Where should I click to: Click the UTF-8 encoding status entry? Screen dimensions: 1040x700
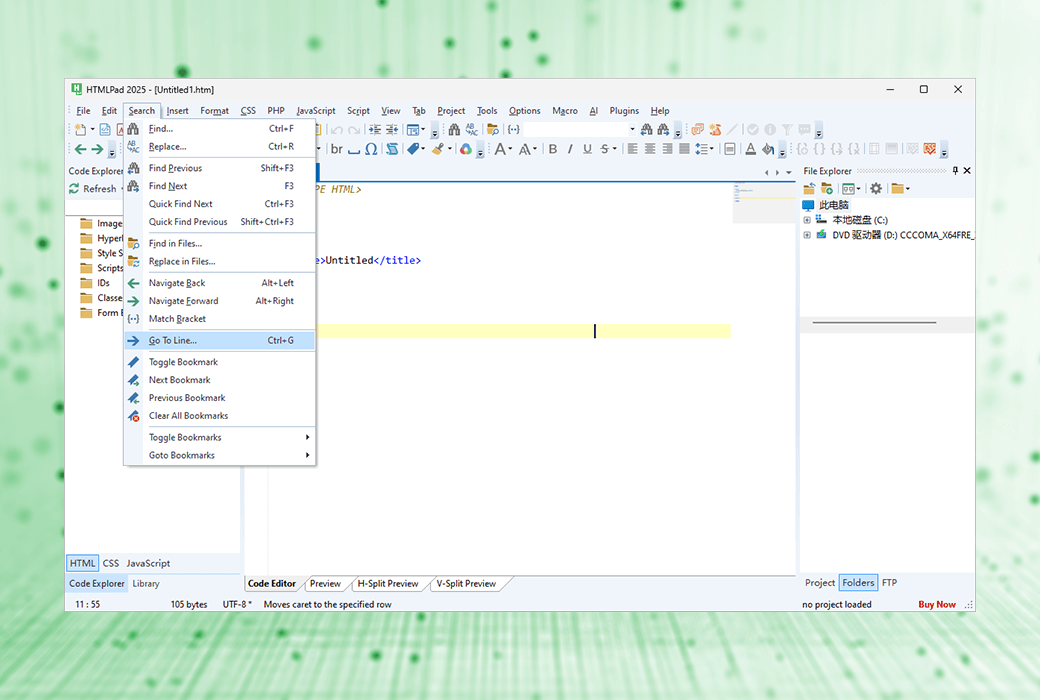point(237,604)
